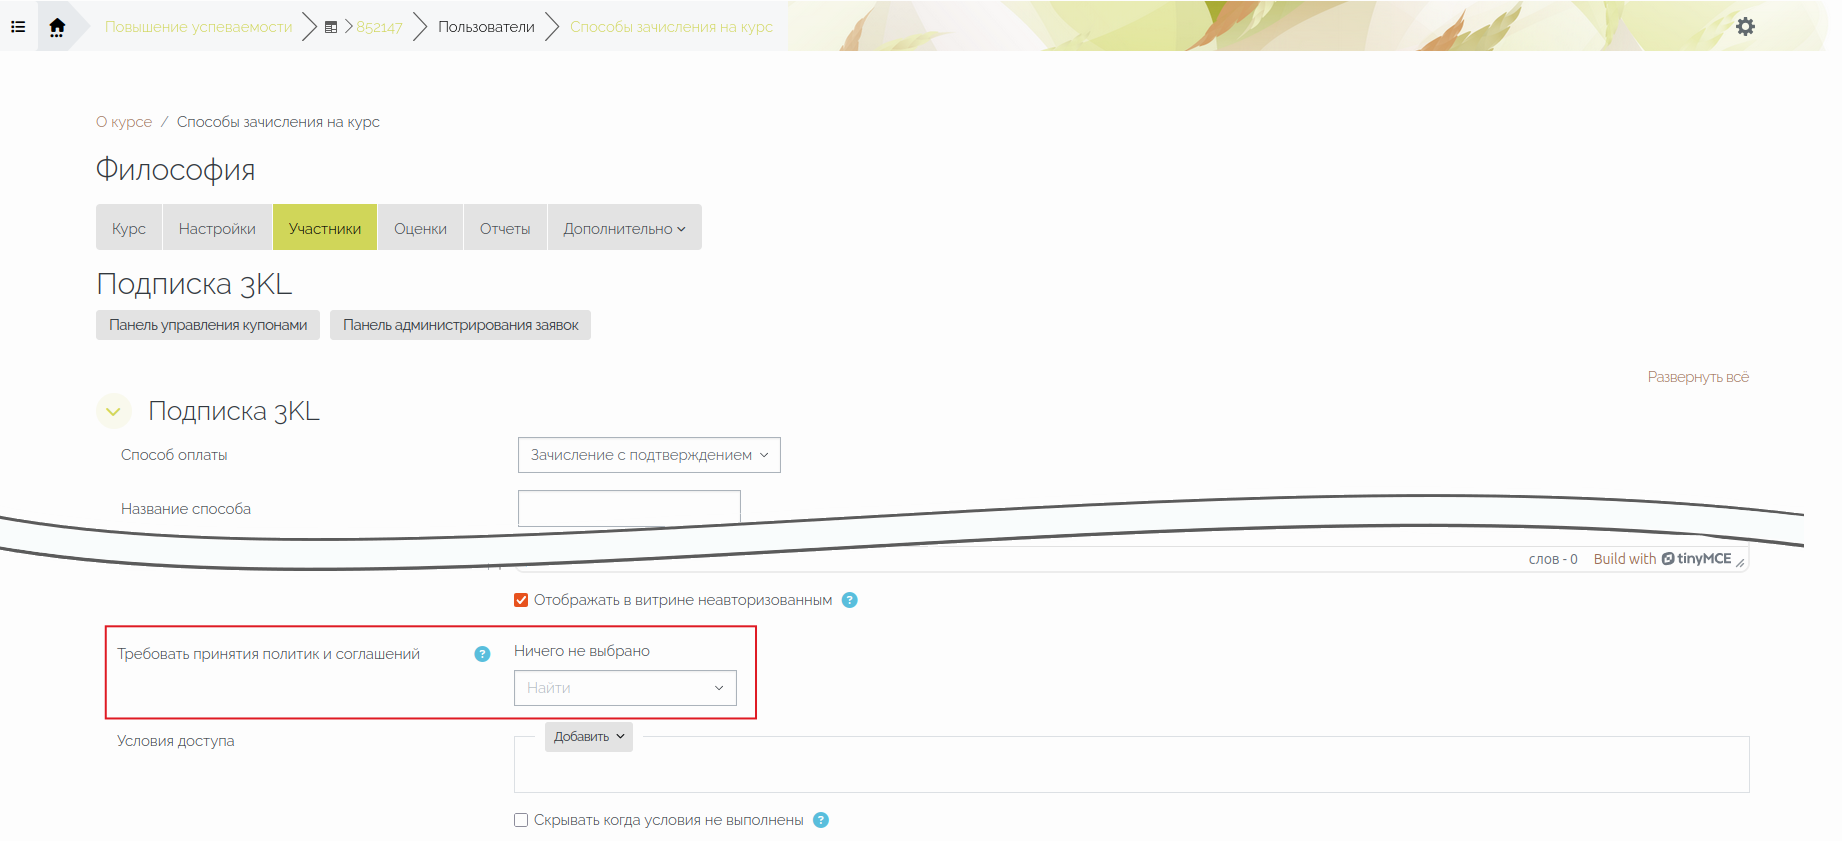Open help for hiding when conditions unmet
This screenshot has width=1842, height=841.
pyautogui.click(x=821, y=820)
